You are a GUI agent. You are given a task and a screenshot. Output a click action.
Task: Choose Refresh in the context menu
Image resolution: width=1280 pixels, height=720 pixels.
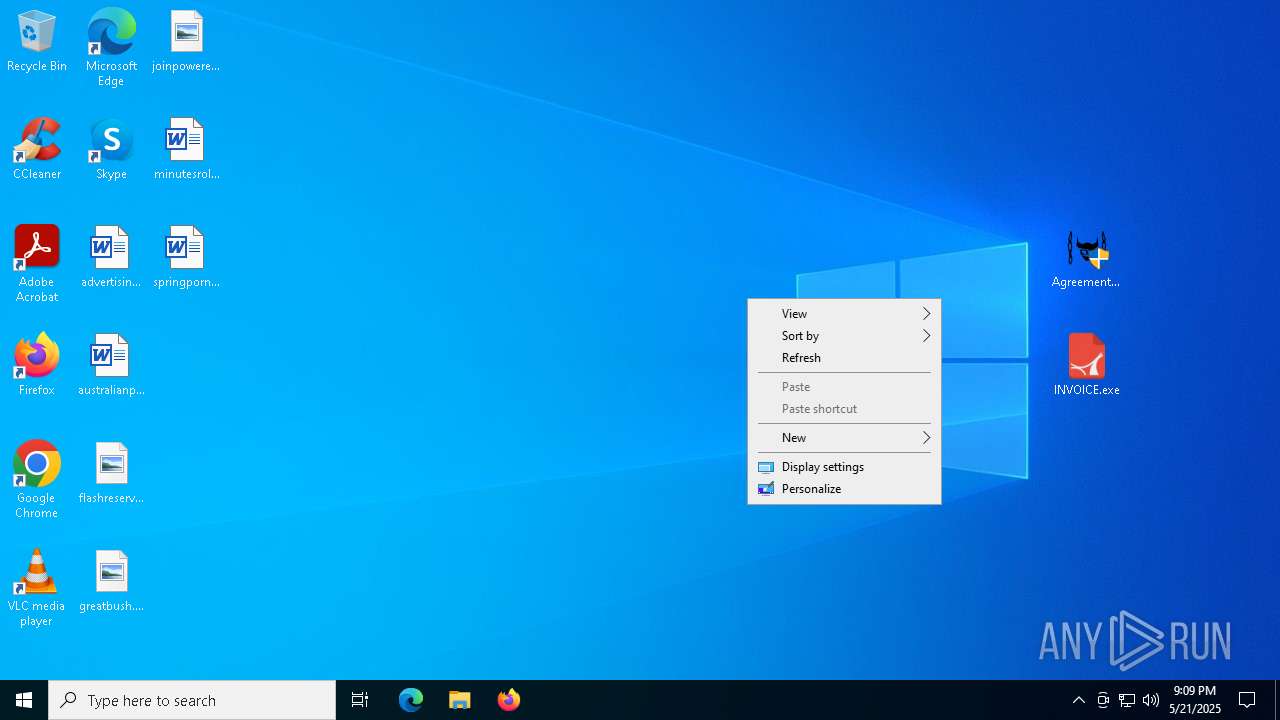[x=844, y=358]
